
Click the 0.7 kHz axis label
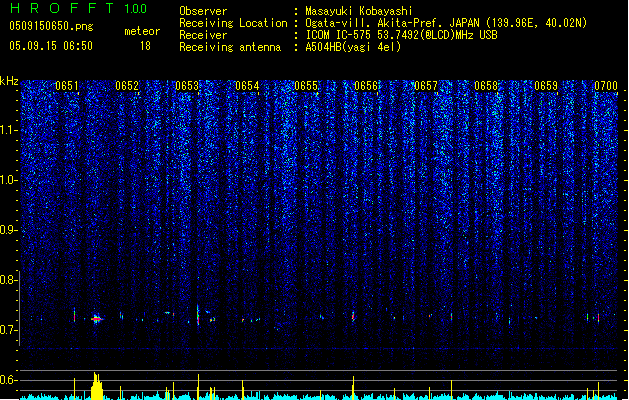(x=9, y=330)
